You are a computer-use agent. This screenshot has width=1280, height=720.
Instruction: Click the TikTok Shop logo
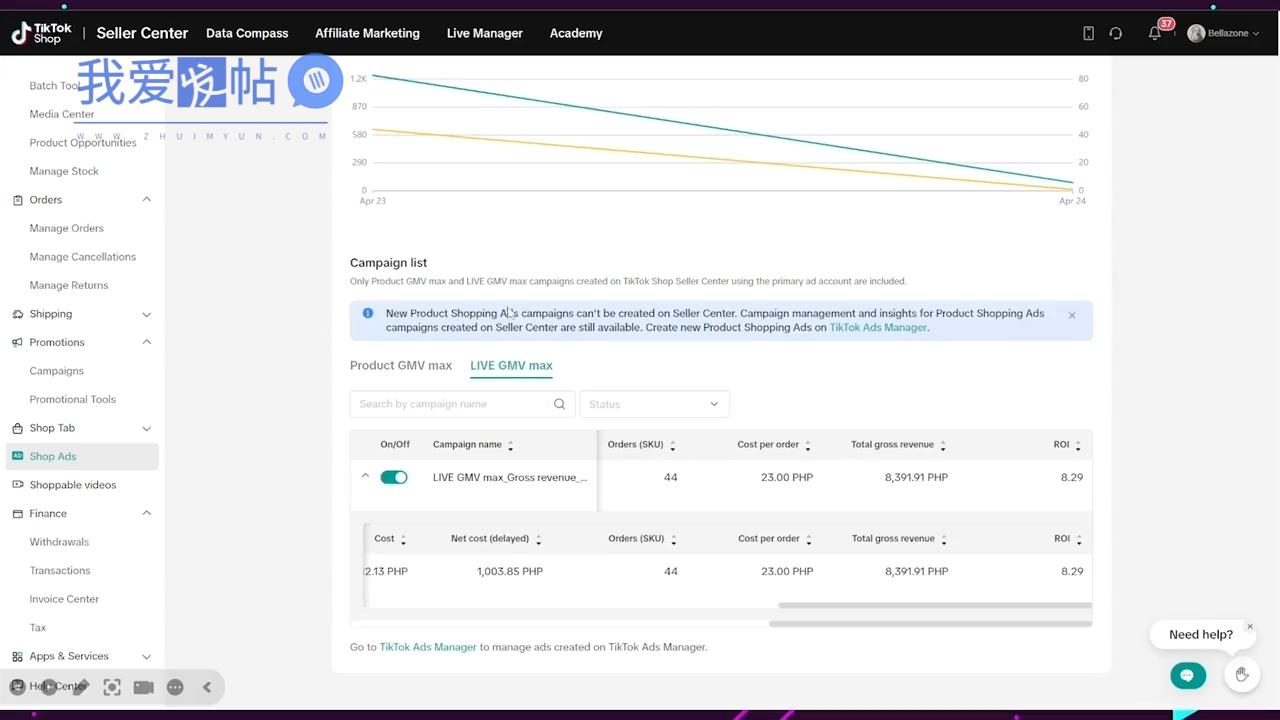click(x=42, y=33)
